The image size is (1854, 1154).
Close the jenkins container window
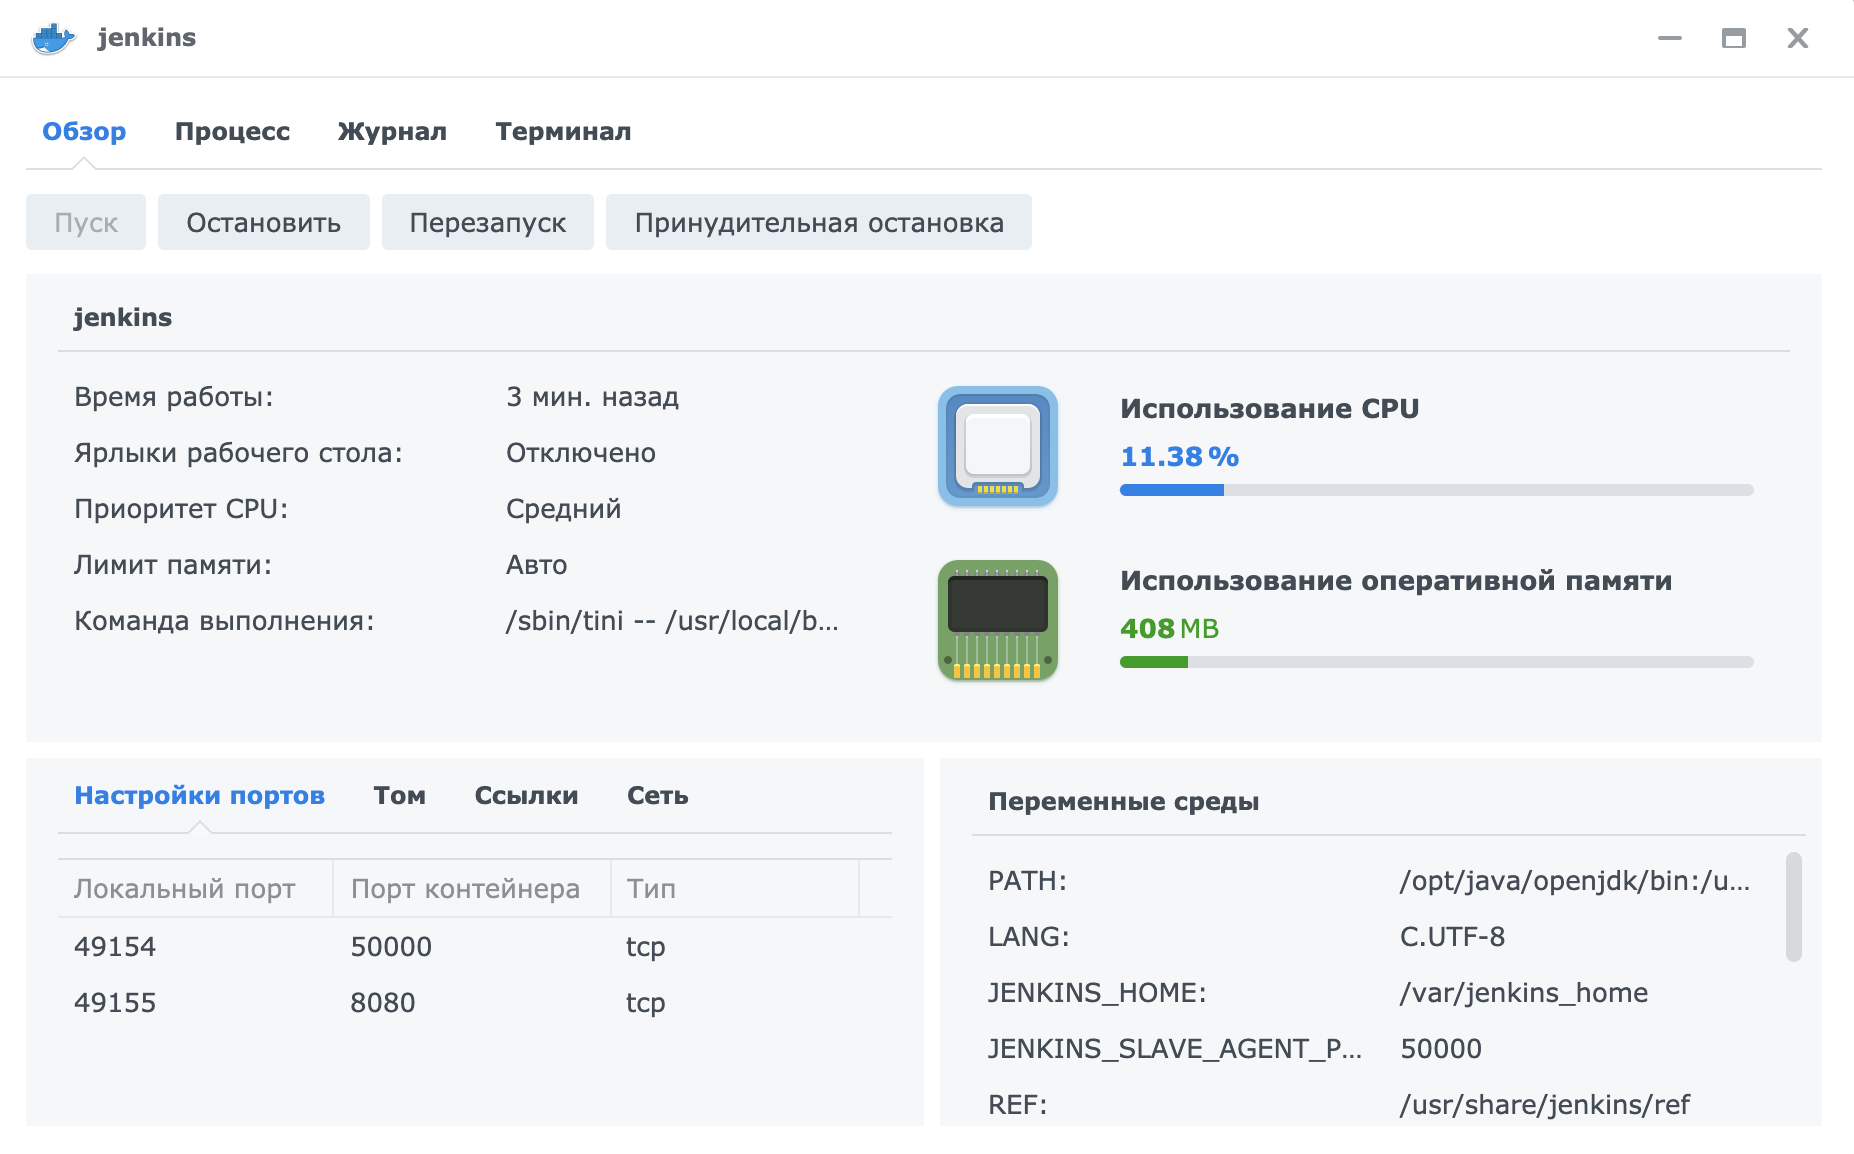coord(1797,38)
